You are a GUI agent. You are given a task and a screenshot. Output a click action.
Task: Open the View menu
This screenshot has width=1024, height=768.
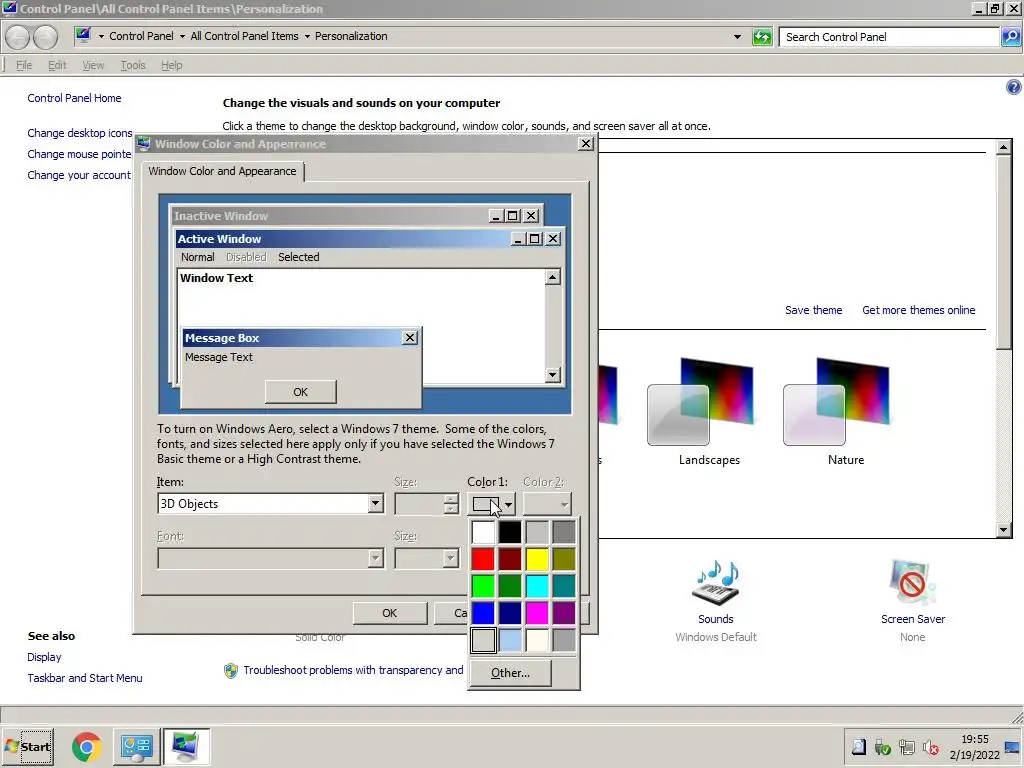[93, 65]
